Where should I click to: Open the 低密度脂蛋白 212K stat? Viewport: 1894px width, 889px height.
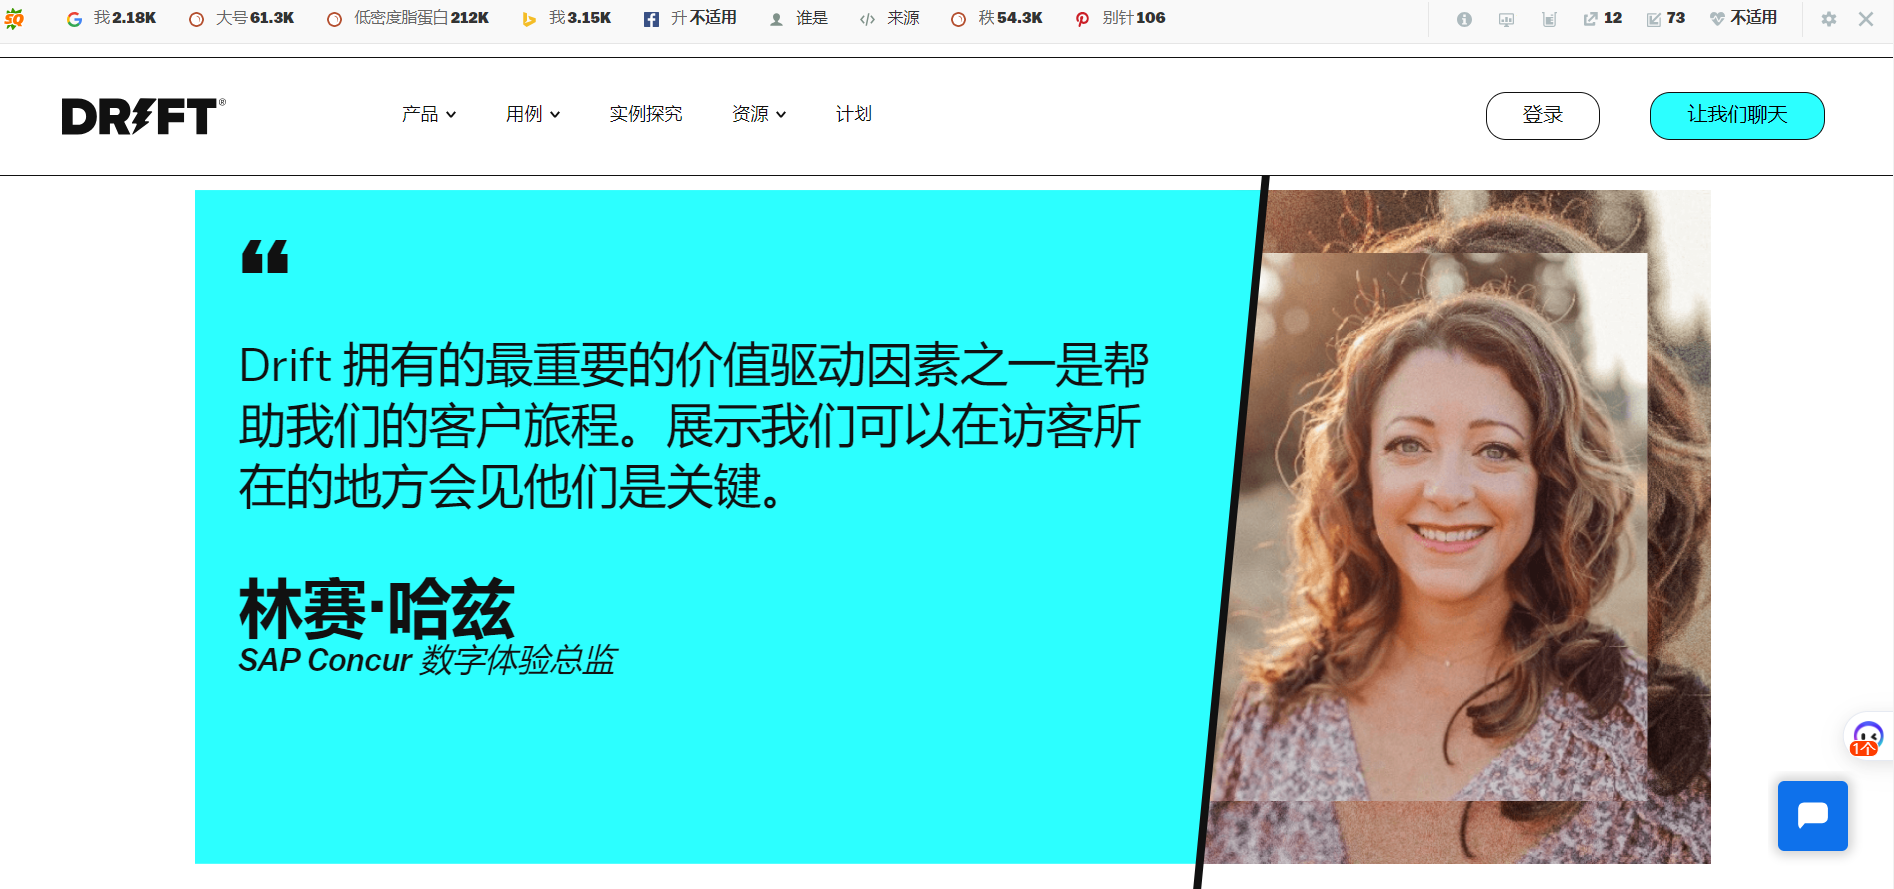(408, 18)
